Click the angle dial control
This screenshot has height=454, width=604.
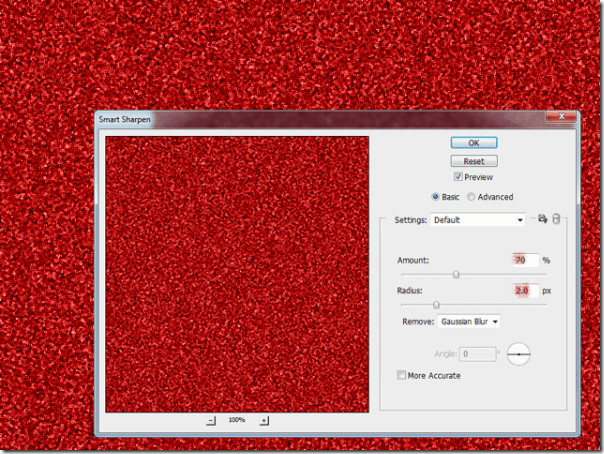pos(518,354)
